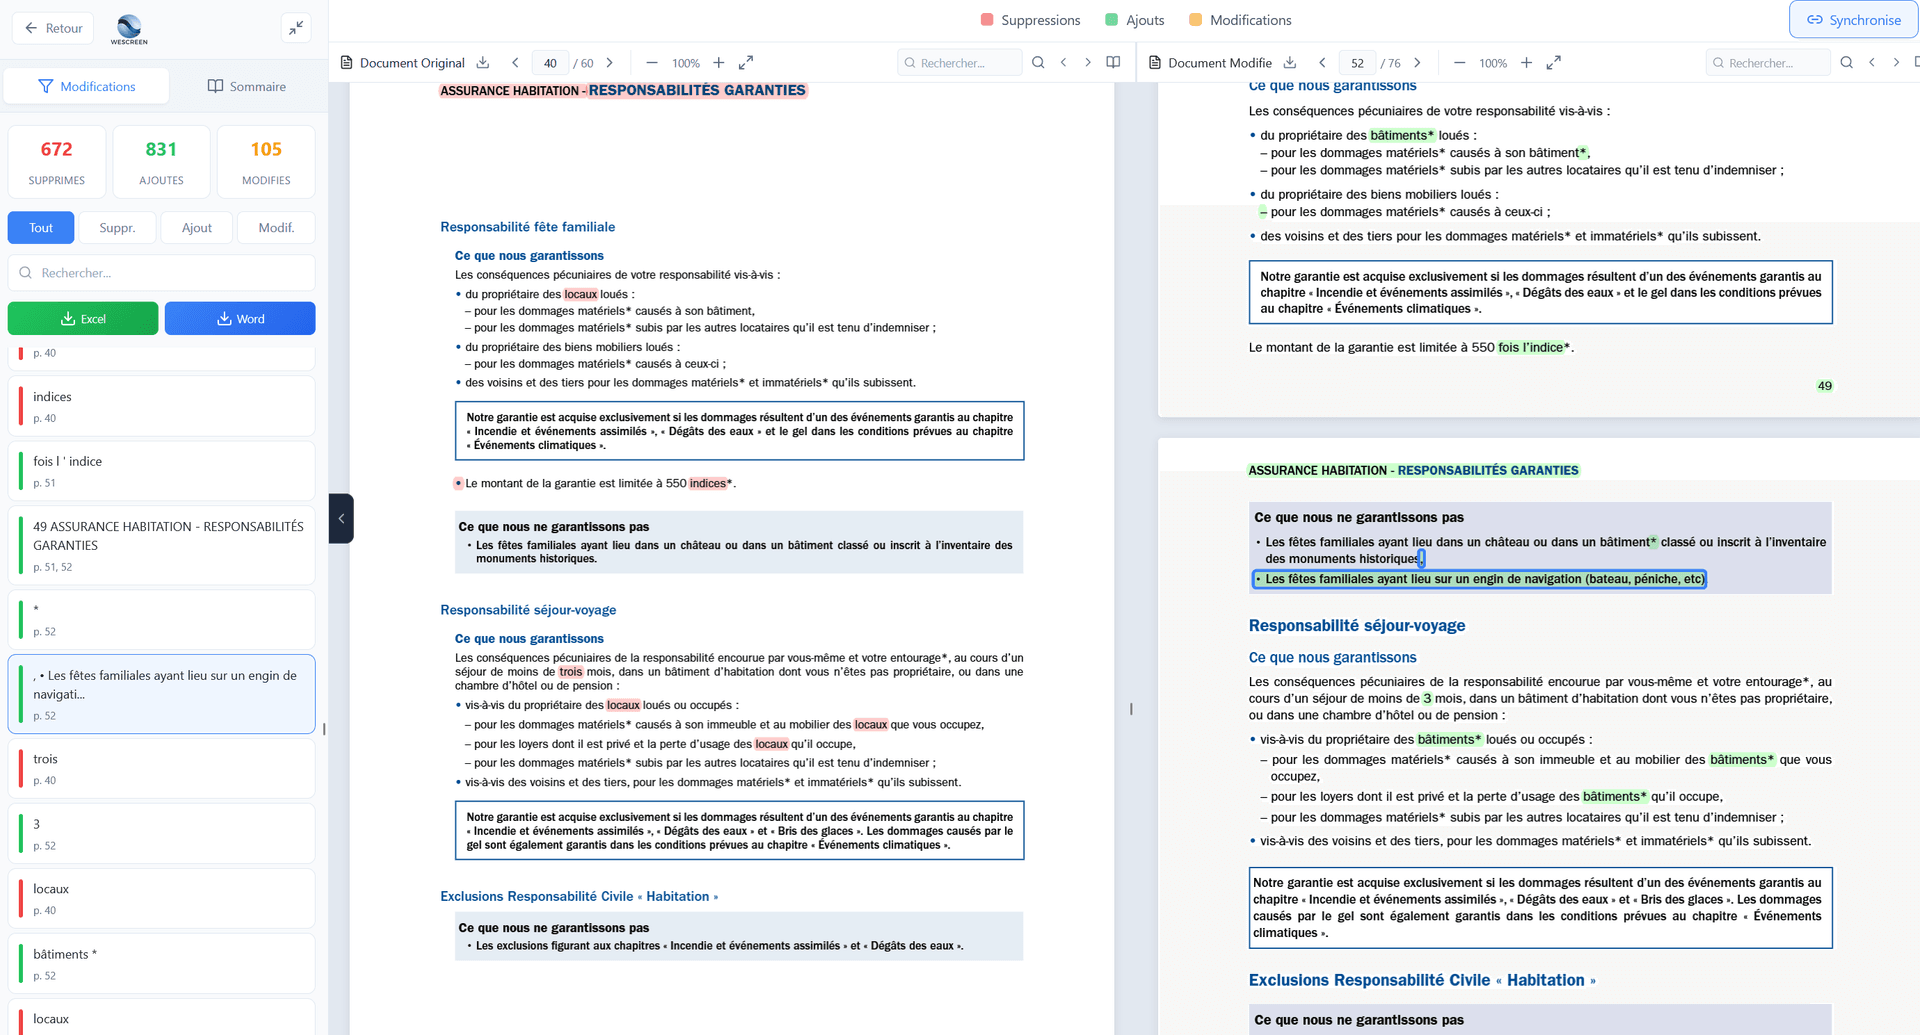The height and width of the screenshot is (1035, 1920).
Task: Go to previous page of the modified document
Action: click(1322, 62)
